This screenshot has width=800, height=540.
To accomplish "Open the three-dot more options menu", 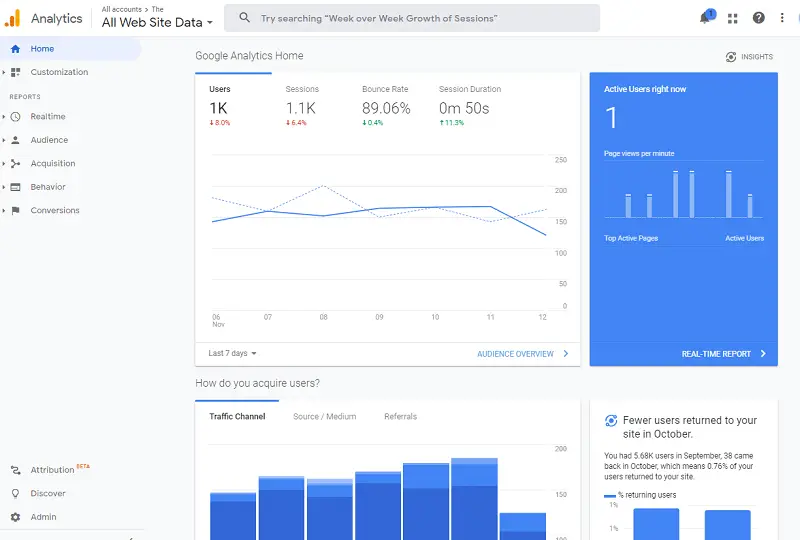I will click(x=782, y=18).
